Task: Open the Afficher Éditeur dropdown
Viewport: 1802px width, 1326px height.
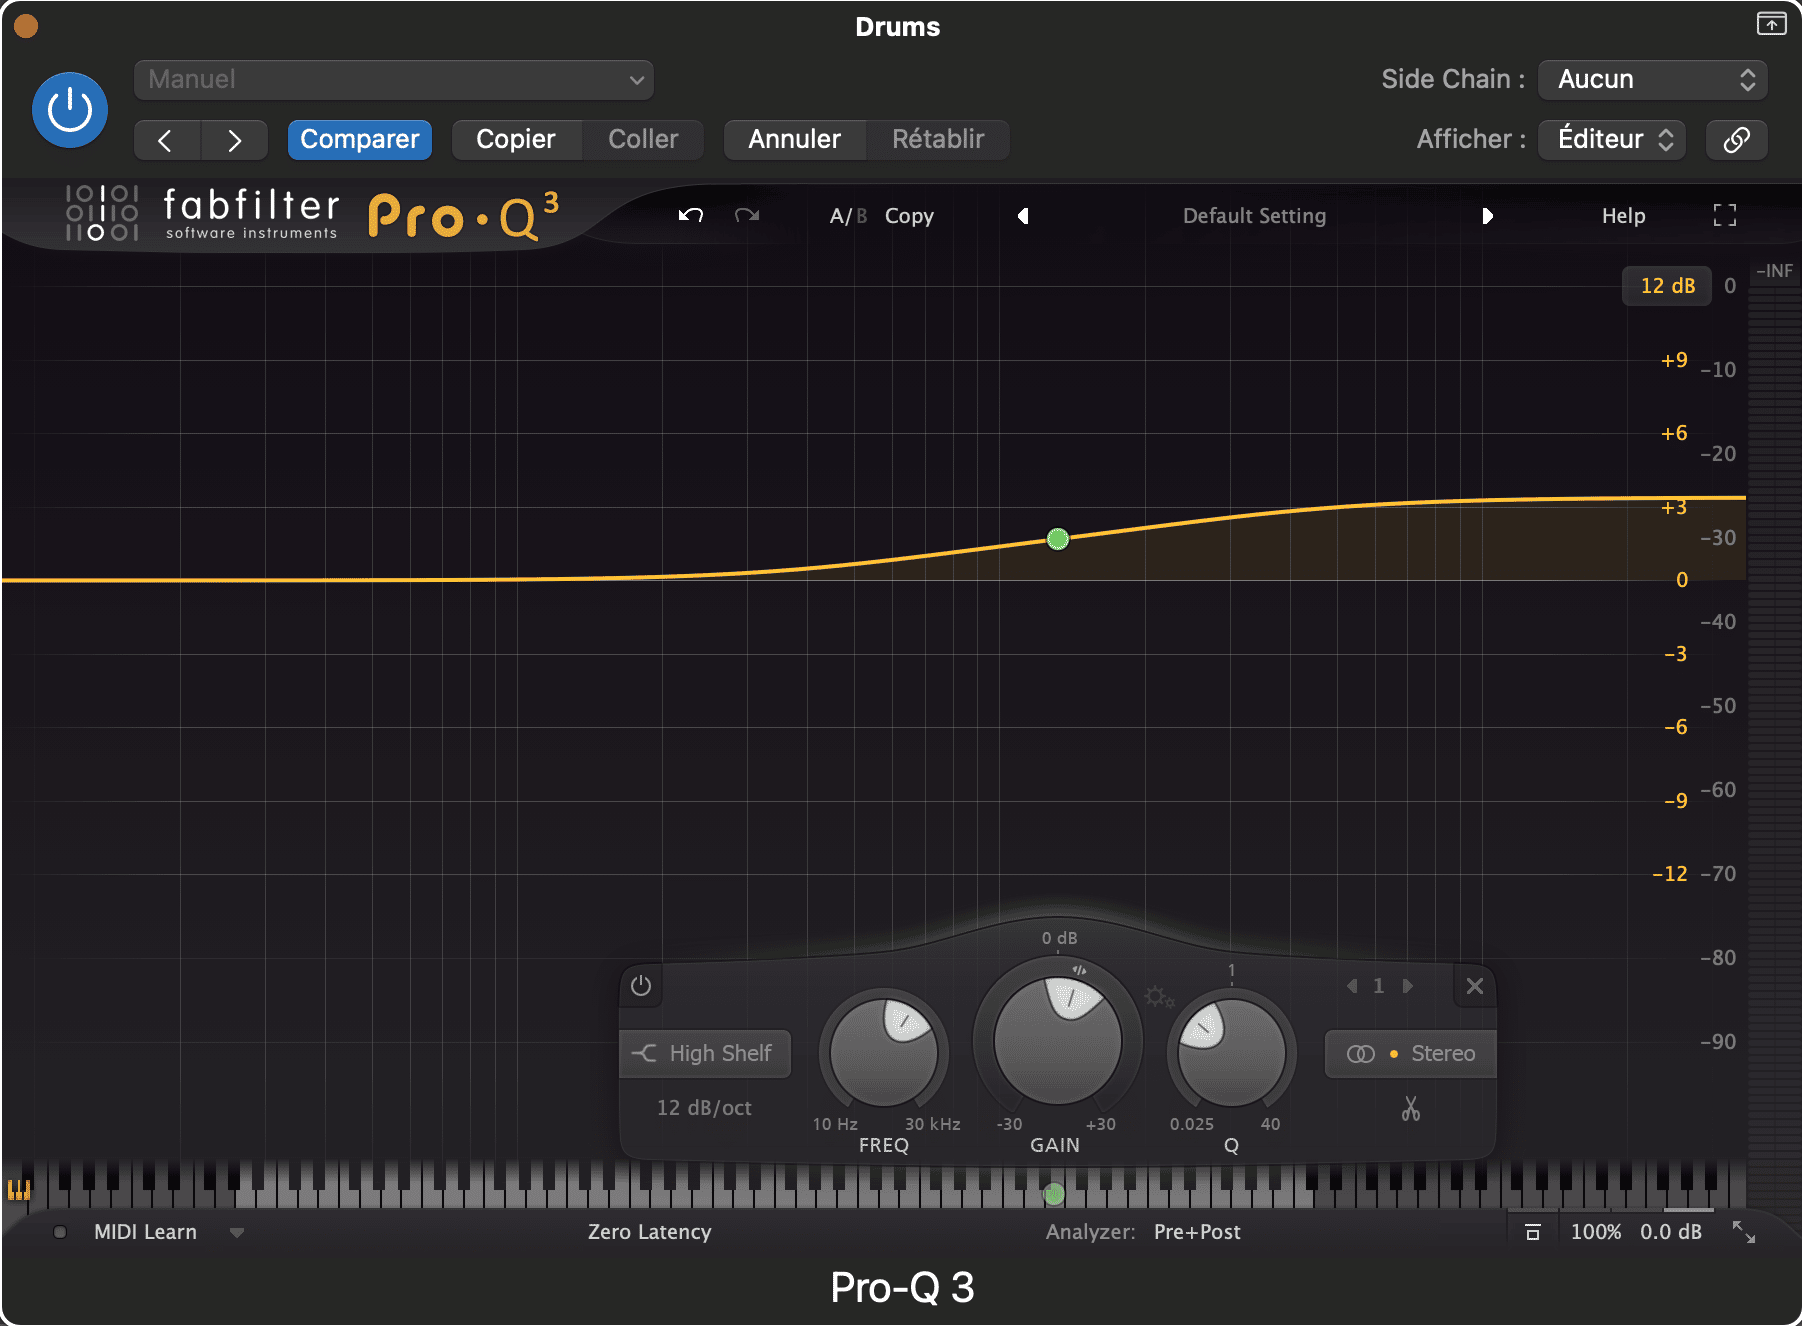Action: pyautogui.click(x=1612, y=139)
